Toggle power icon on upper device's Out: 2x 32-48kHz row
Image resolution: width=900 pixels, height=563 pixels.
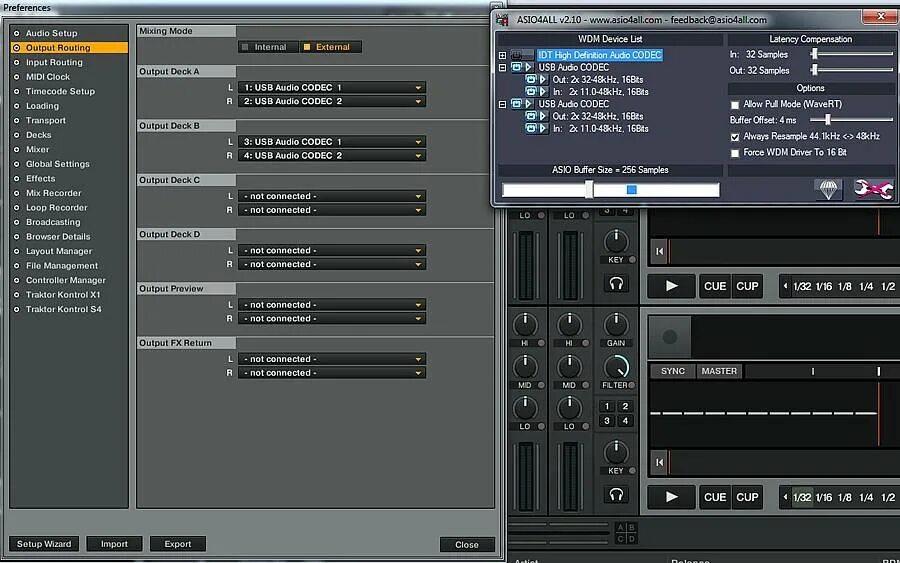531,79
